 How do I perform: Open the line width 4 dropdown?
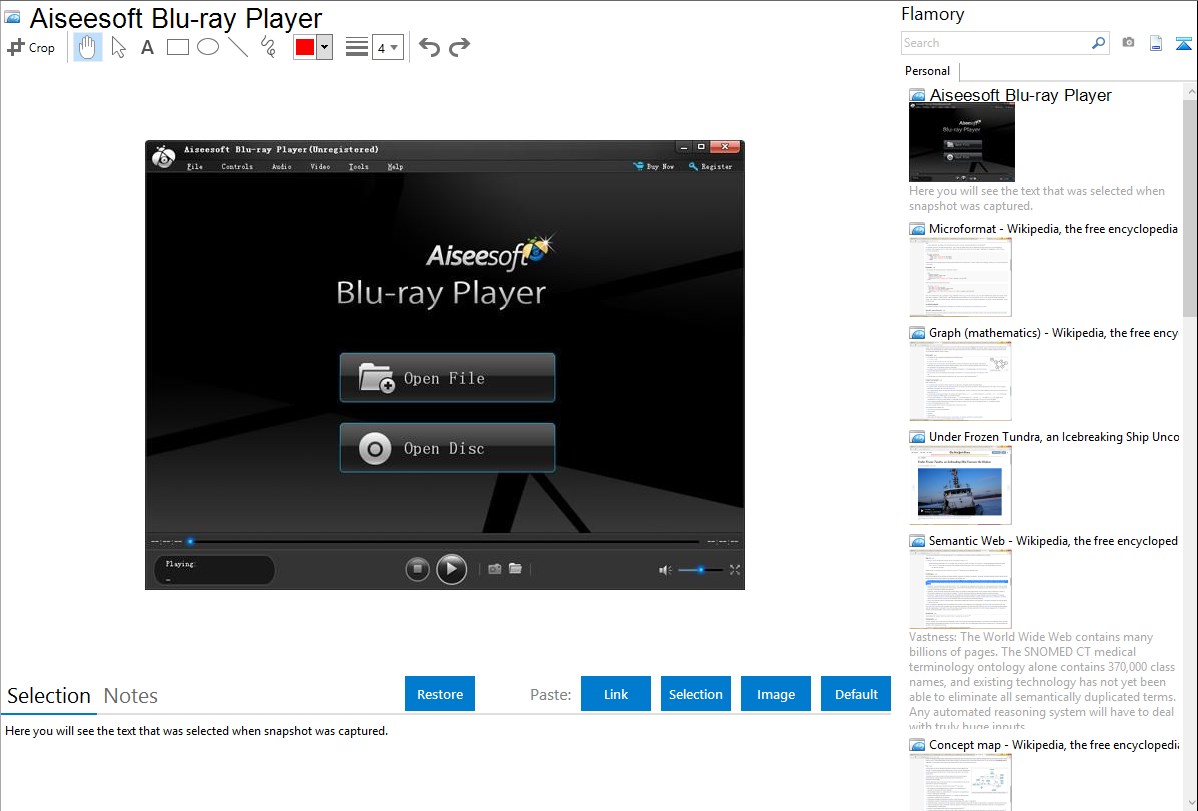[x=387, y=47]
